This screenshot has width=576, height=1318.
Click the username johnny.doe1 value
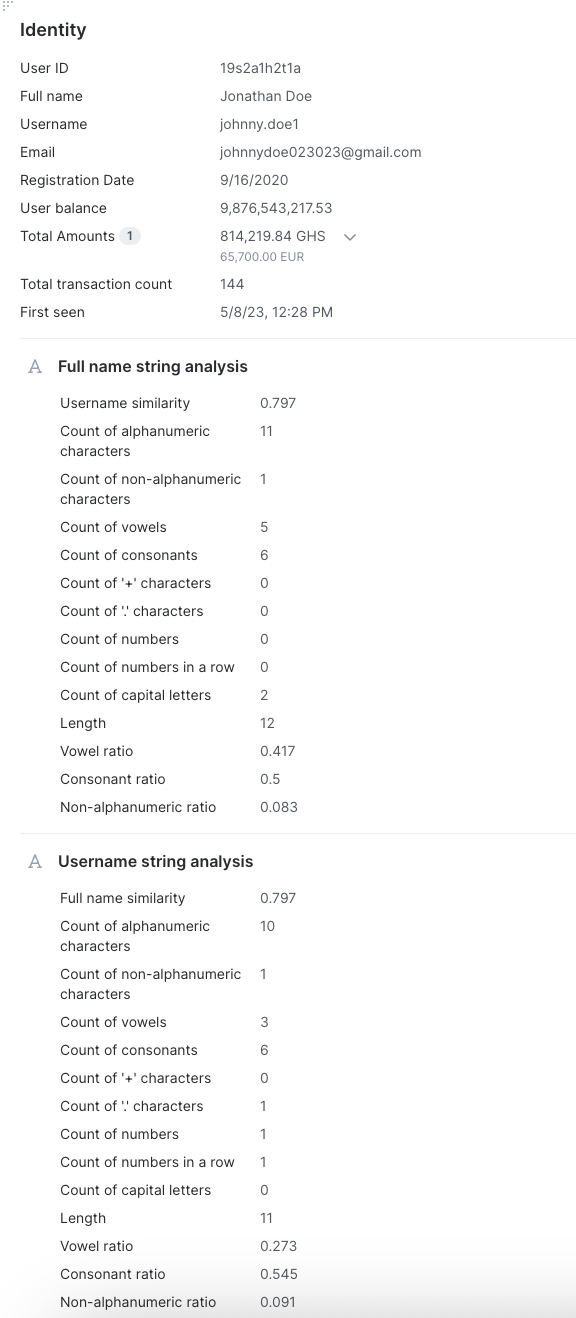(260, 124)
